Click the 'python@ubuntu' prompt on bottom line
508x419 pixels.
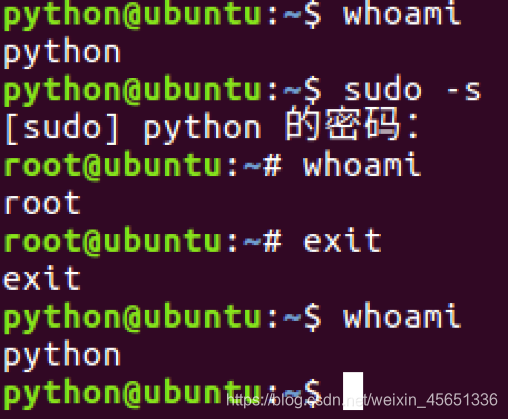[132, 393]
